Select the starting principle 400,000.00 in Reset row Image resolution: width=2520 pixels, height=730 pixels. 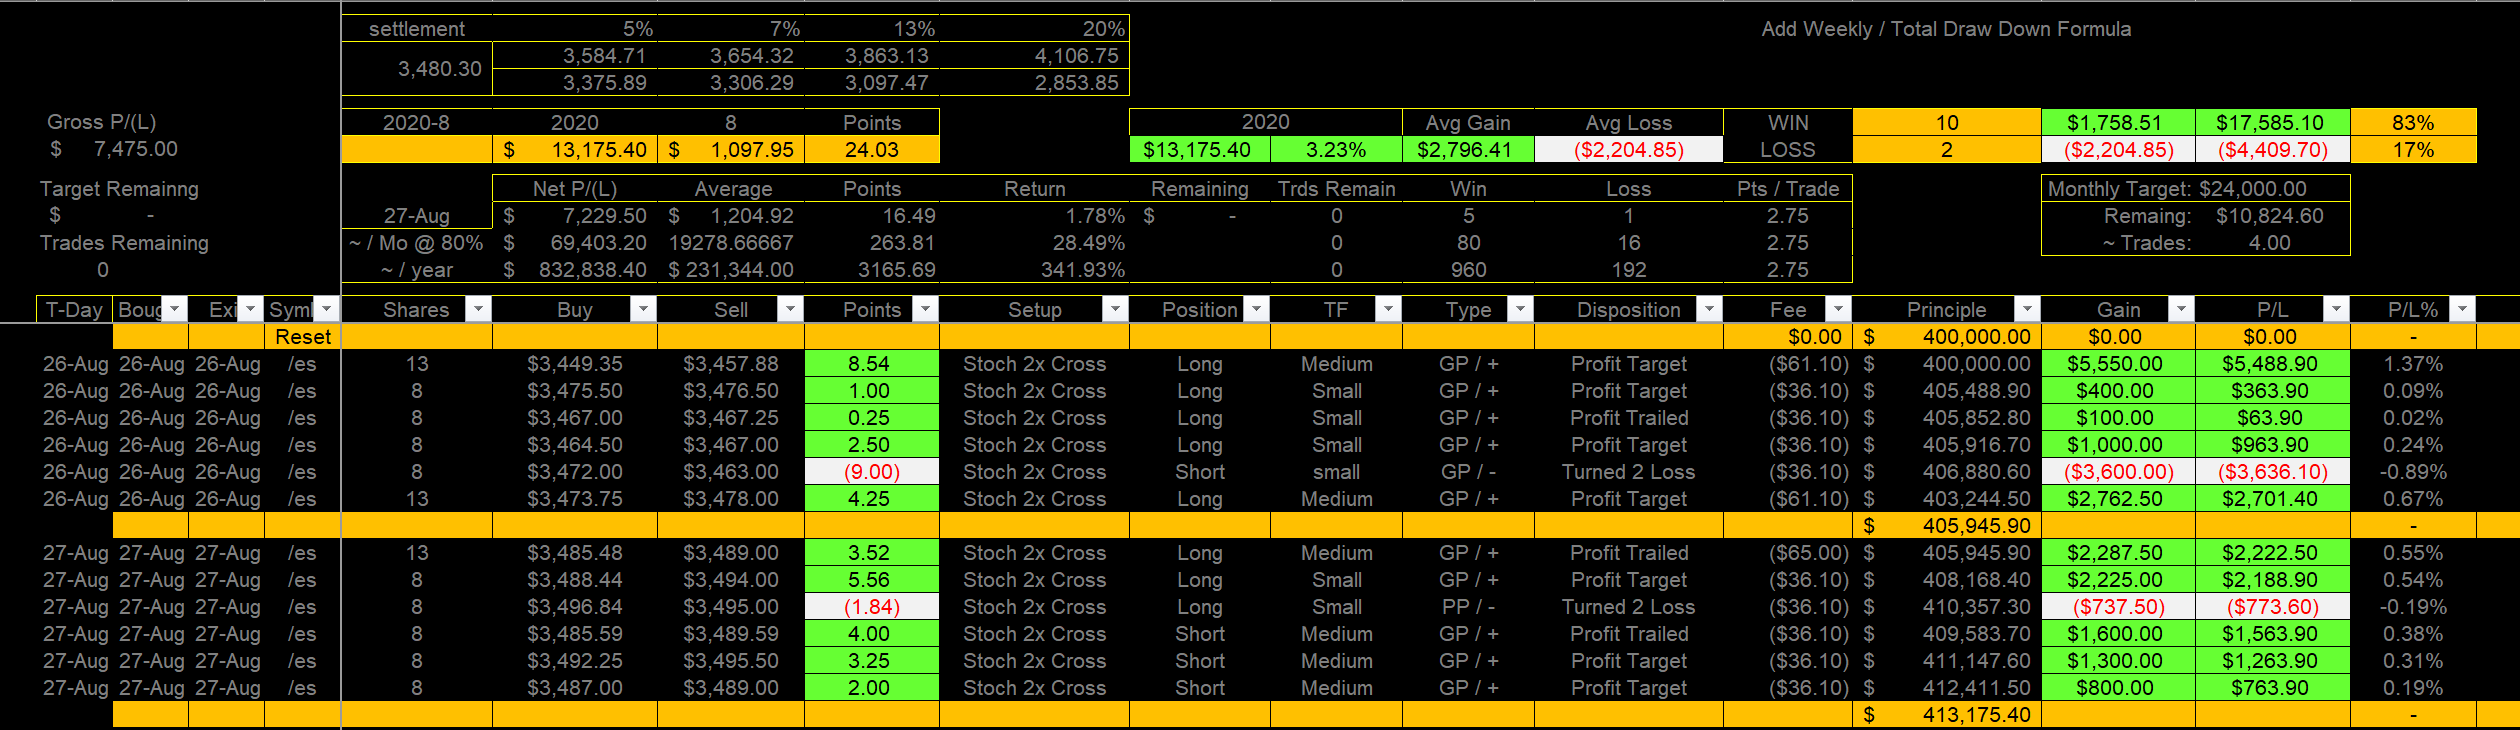click(1946, 337)
